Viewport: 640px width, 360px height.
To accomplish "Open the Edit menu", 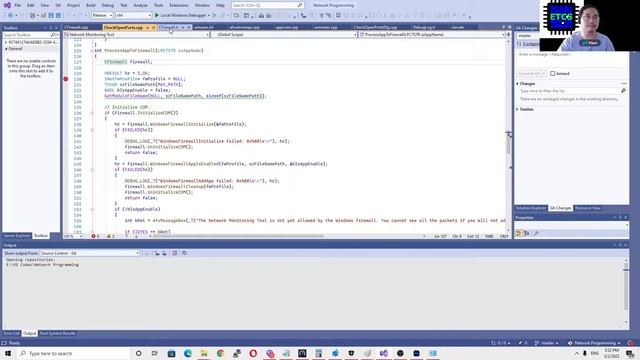I will click(31, 5).
